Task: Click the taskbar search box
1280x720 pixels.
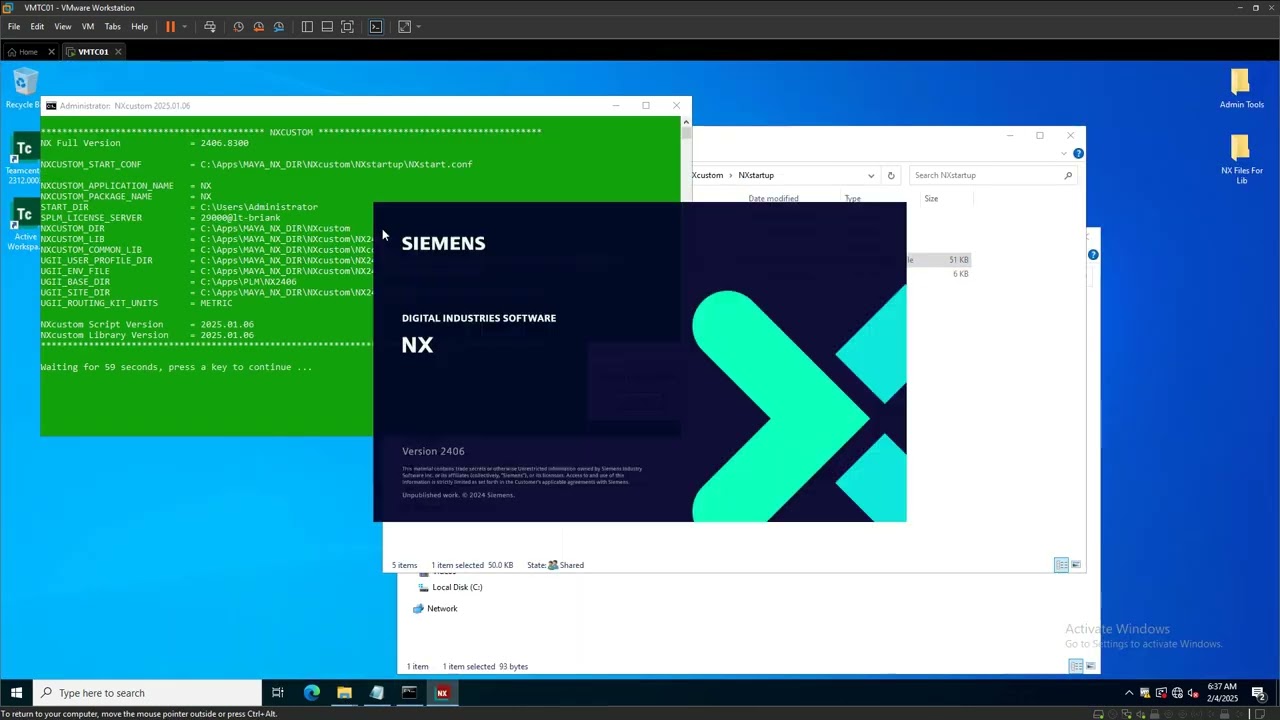Action: coord(147,692)
